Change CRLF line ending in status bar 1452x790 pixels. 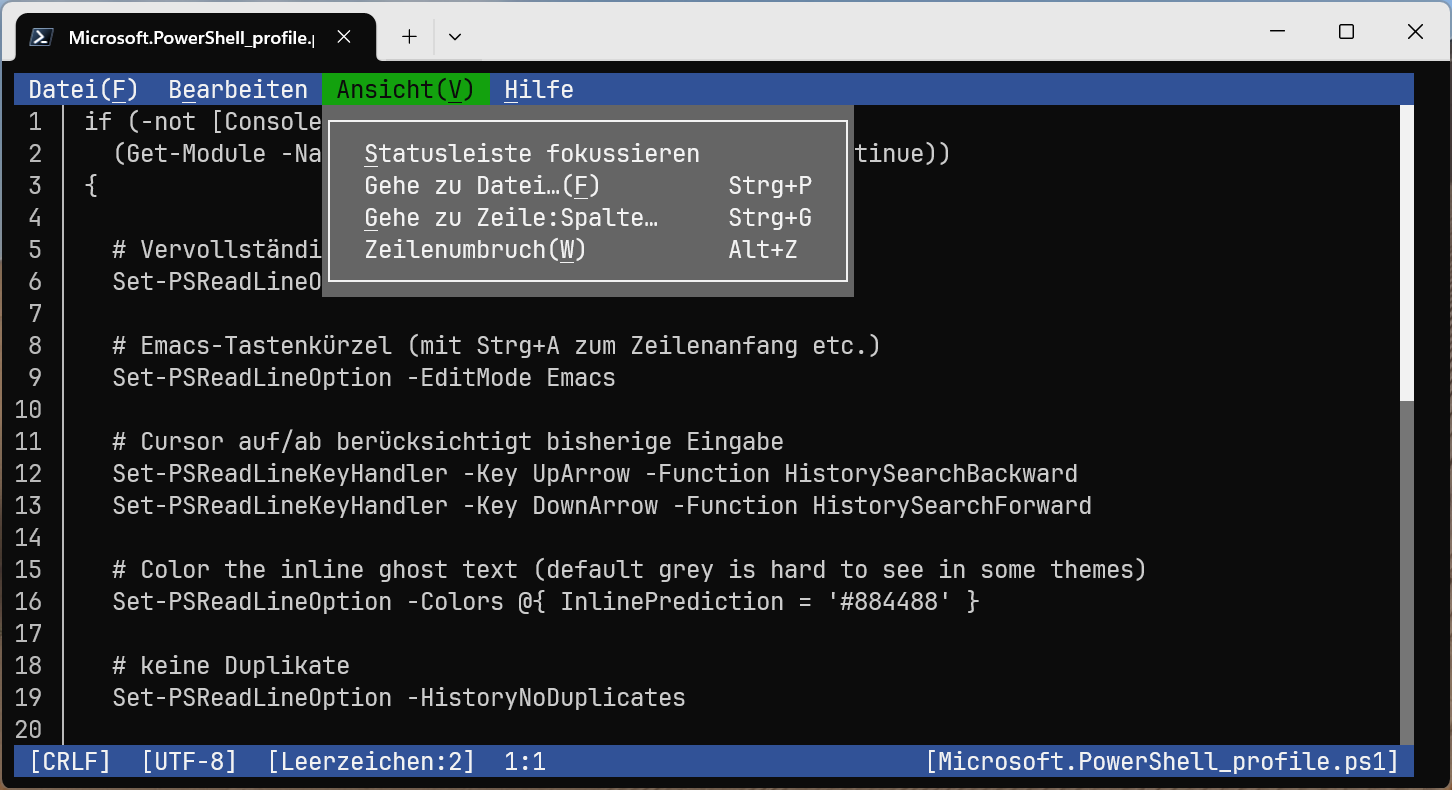click(x=70, y=762)
